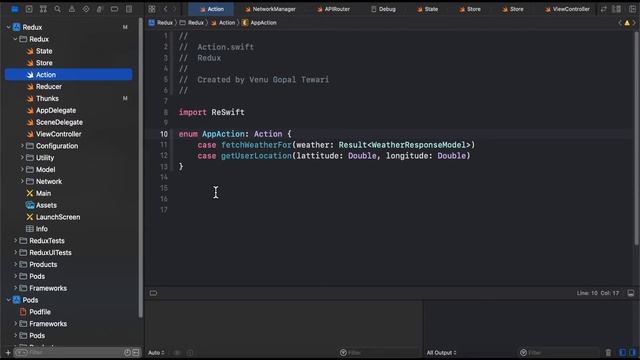
Task: Go forward with the right arrow
Action: coord(175,9)
